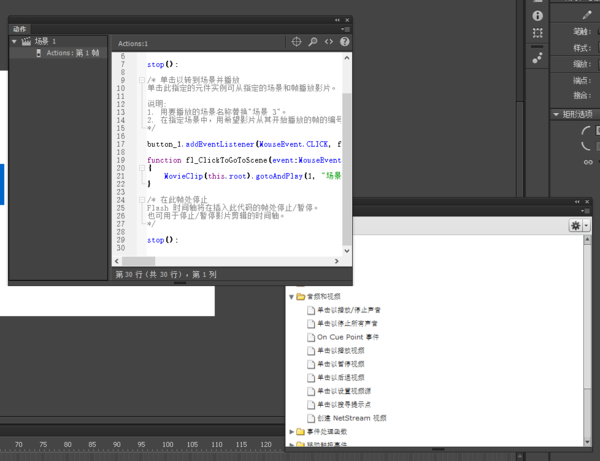
Task: Open the Info panel icon in the dock
Action: click(538, 16)
